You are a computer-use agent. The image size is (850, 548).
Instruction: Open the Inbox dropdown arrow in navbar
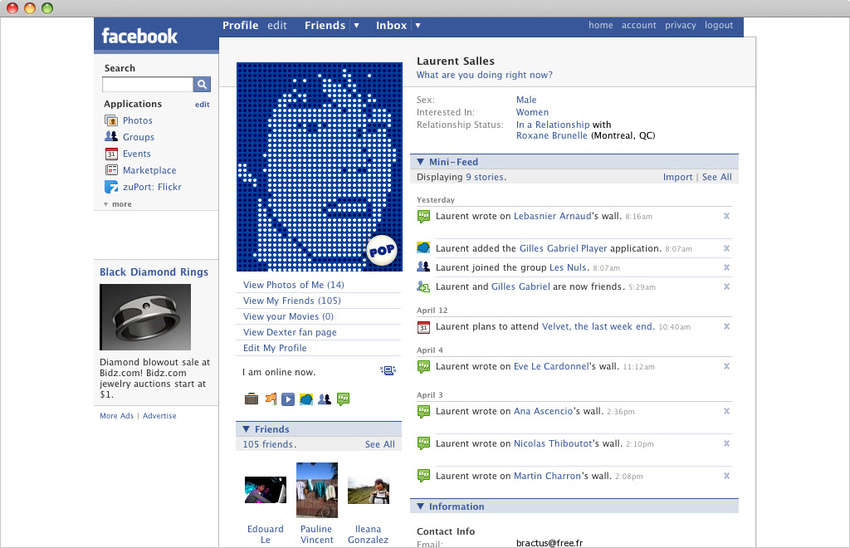[418, 25]
